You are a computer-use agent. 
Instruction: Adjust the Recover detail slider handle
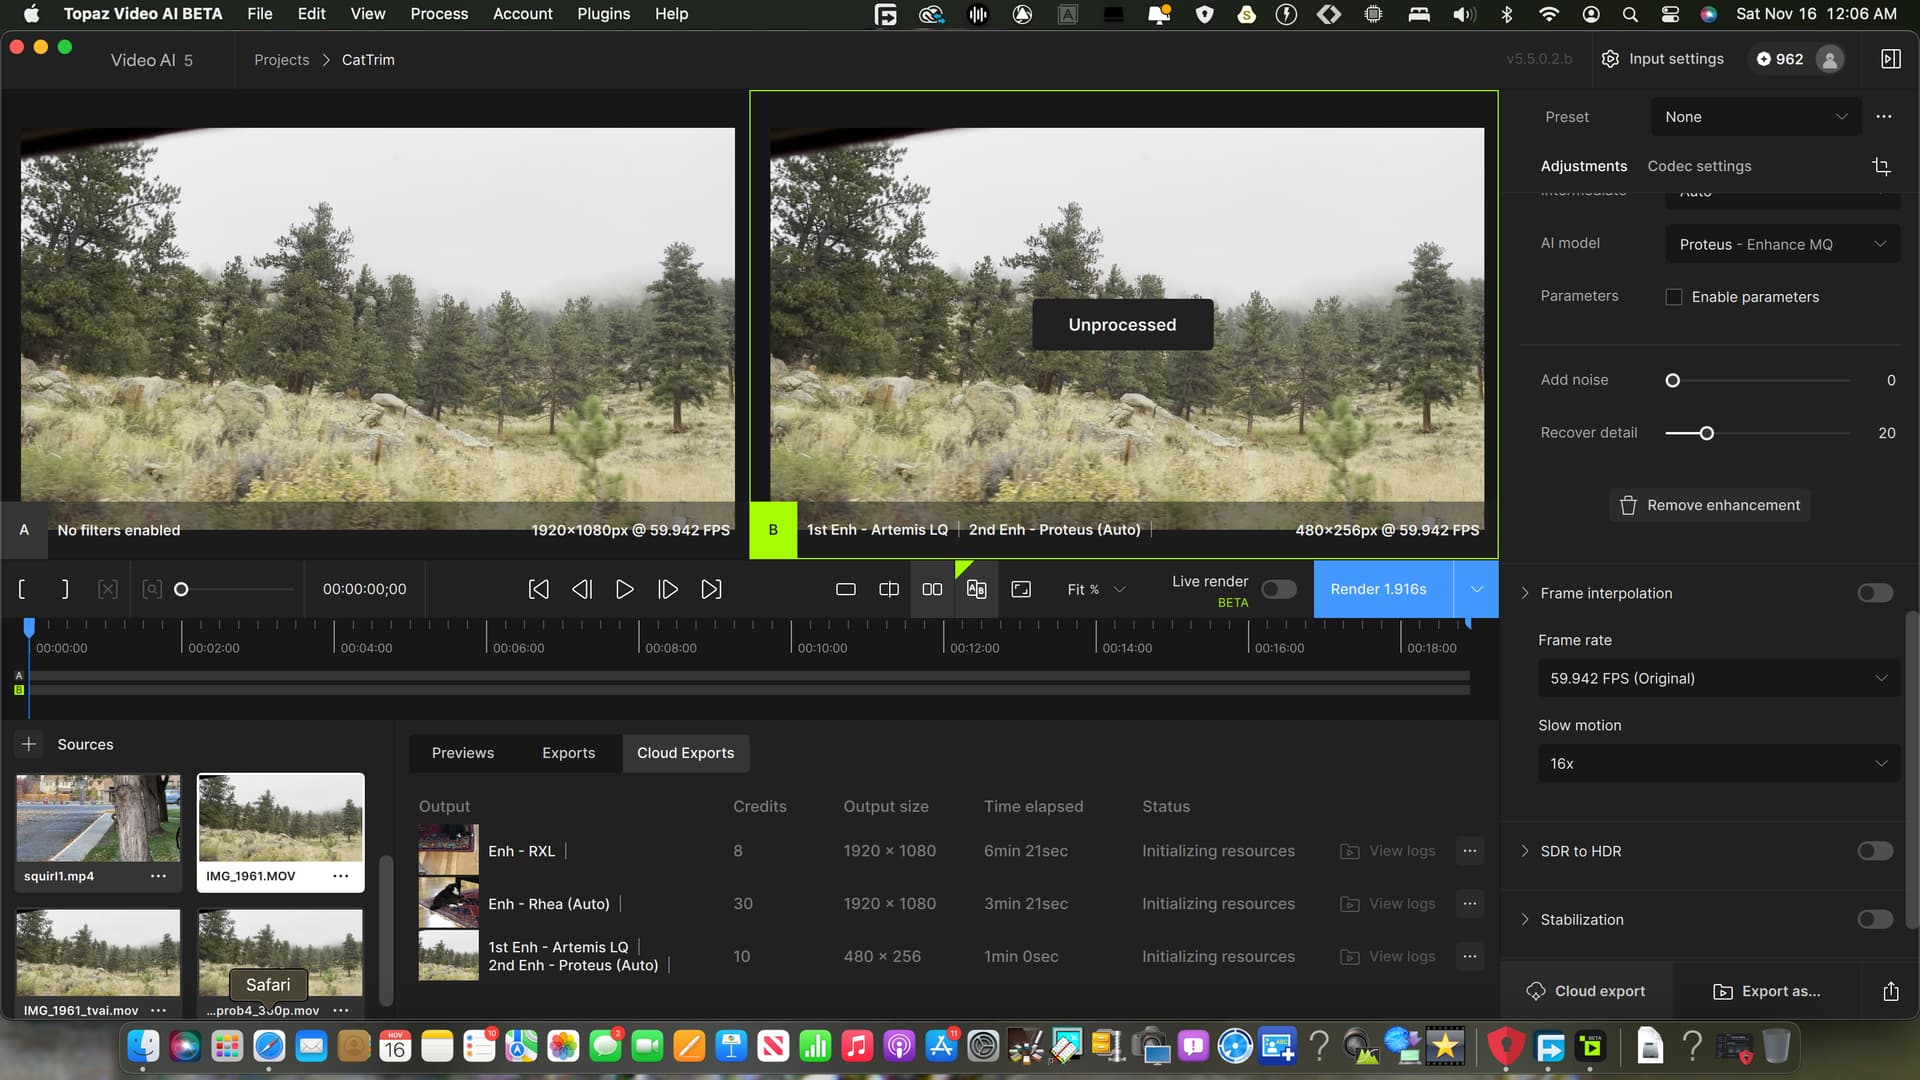(1707, 433)
